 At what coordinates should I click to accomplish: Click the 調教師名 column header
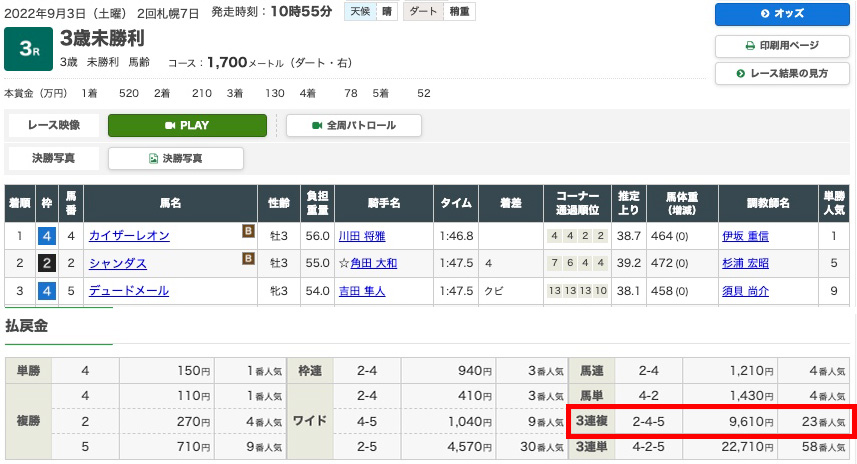768,203
